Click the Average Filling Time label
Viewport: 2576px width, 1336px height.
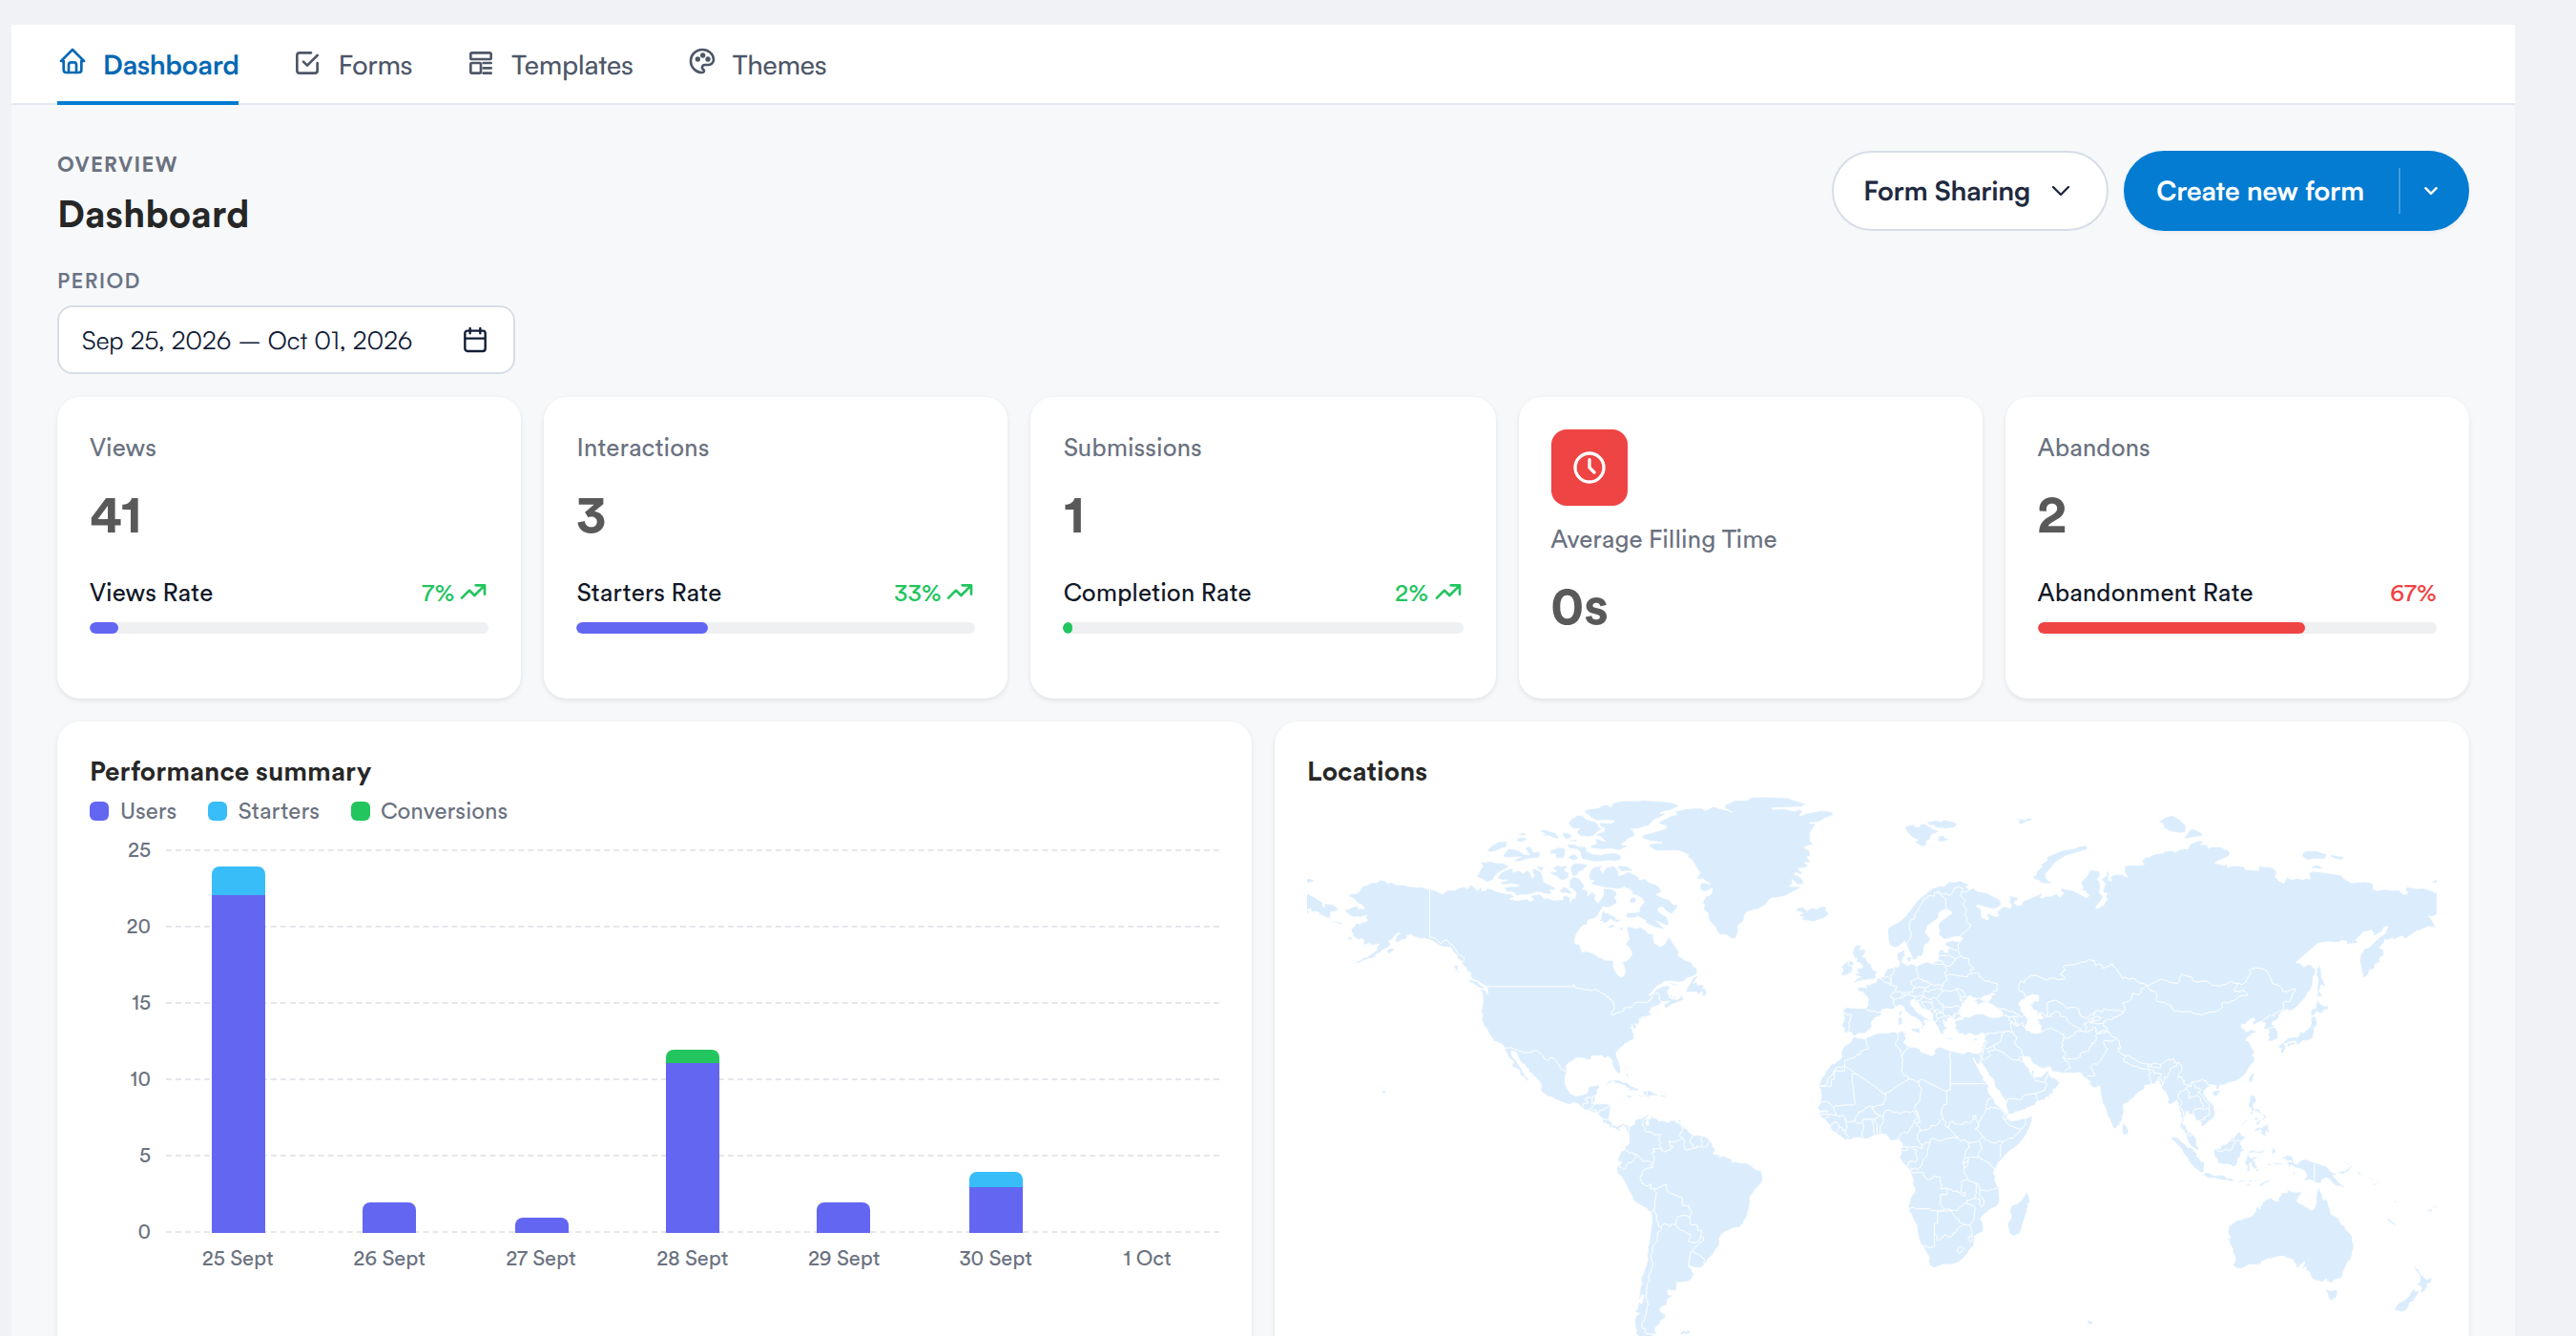pyautogui.click(x=1663, y=539)
